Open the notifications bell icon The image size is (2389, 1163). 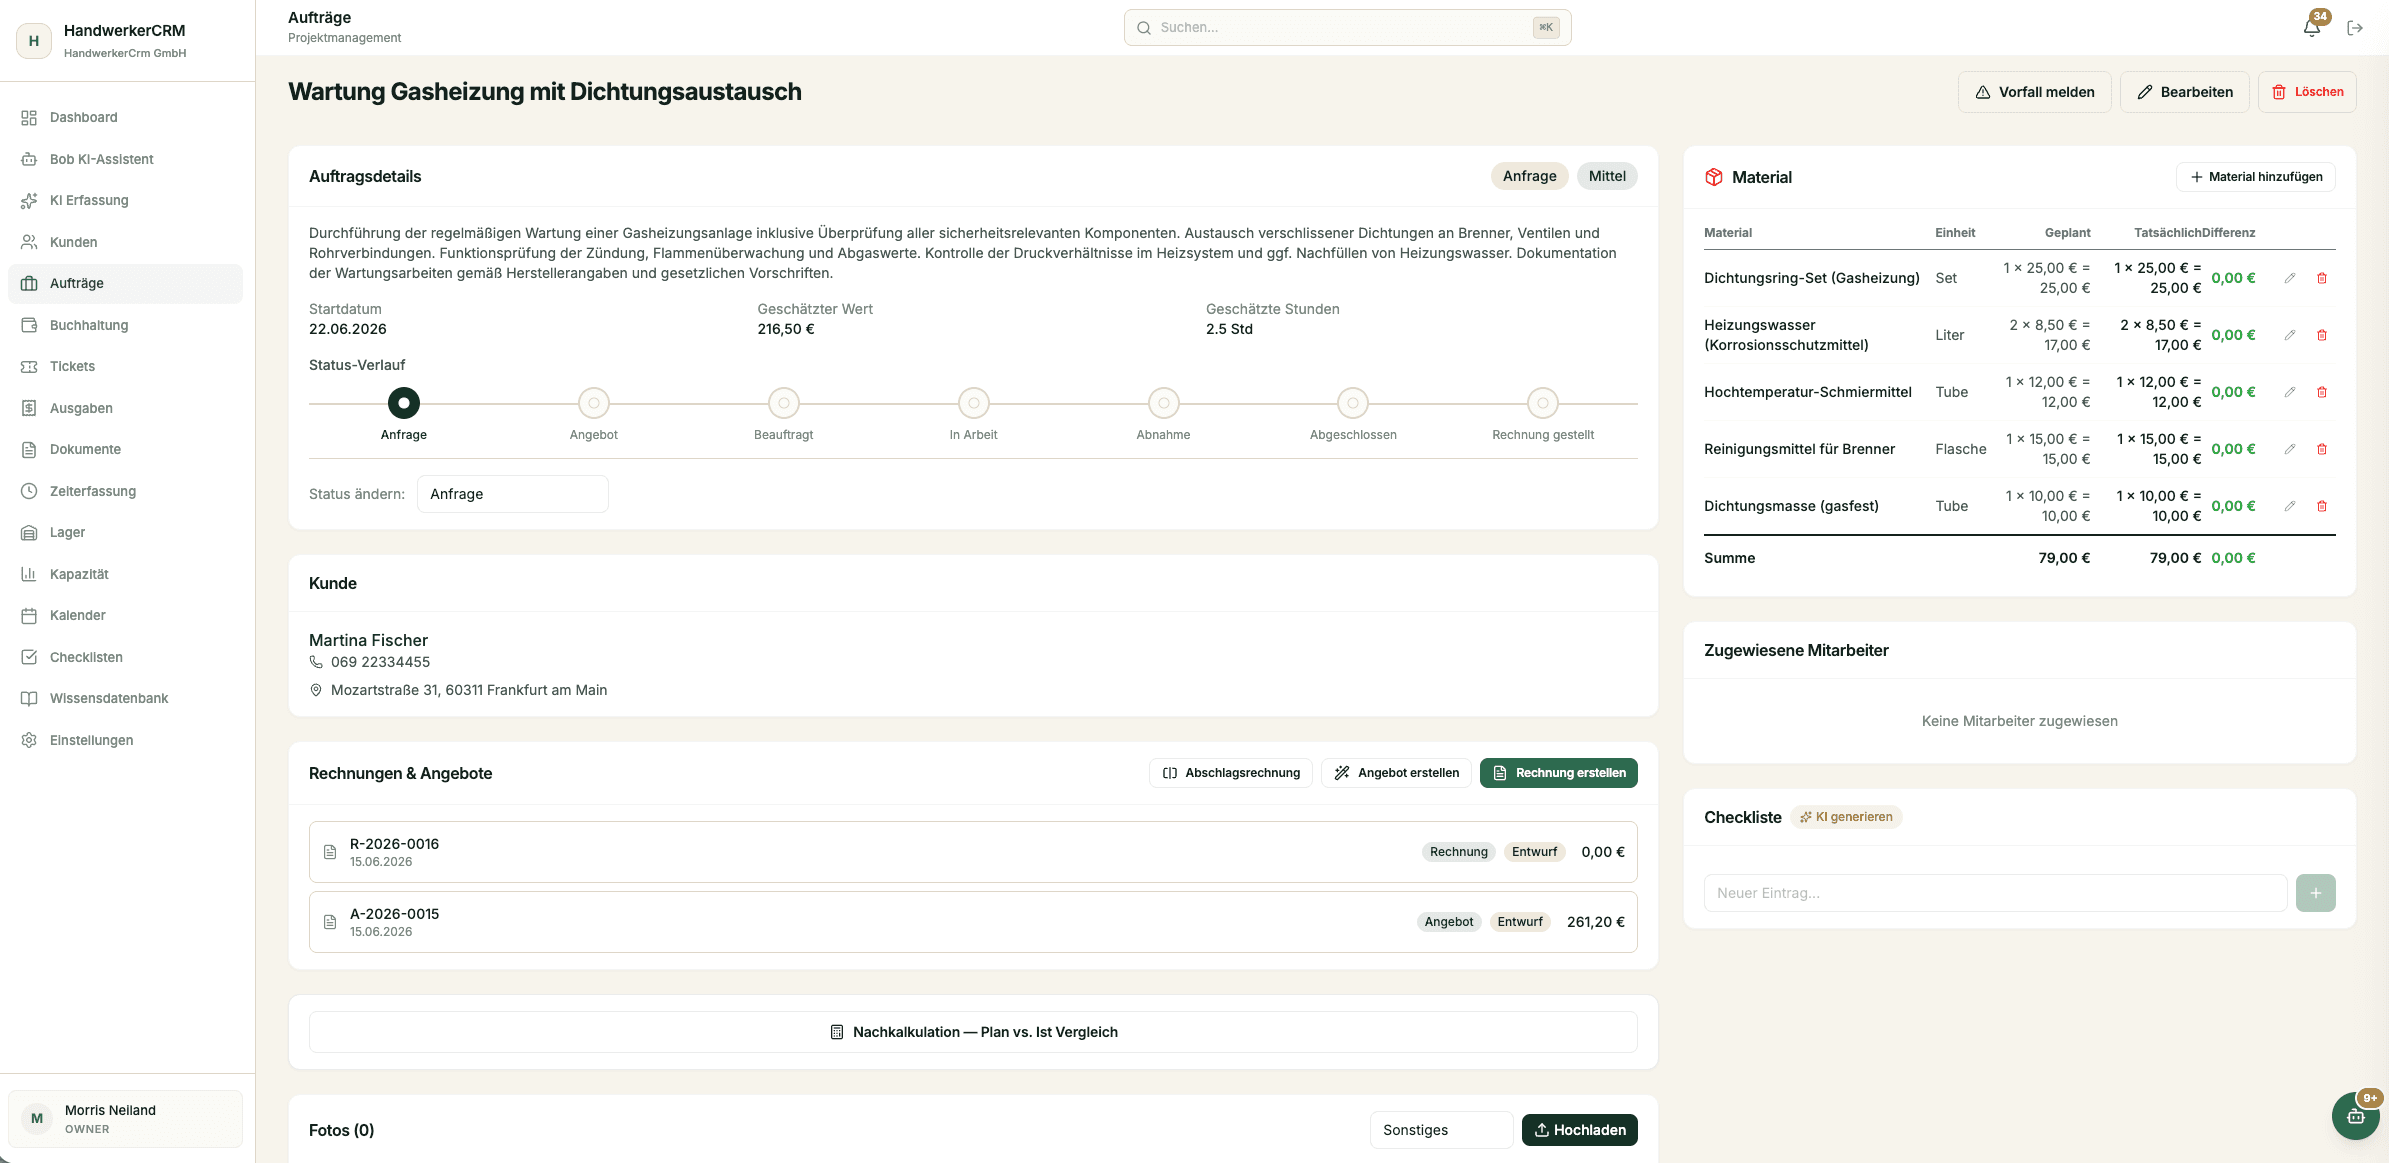coord(2311,28)
